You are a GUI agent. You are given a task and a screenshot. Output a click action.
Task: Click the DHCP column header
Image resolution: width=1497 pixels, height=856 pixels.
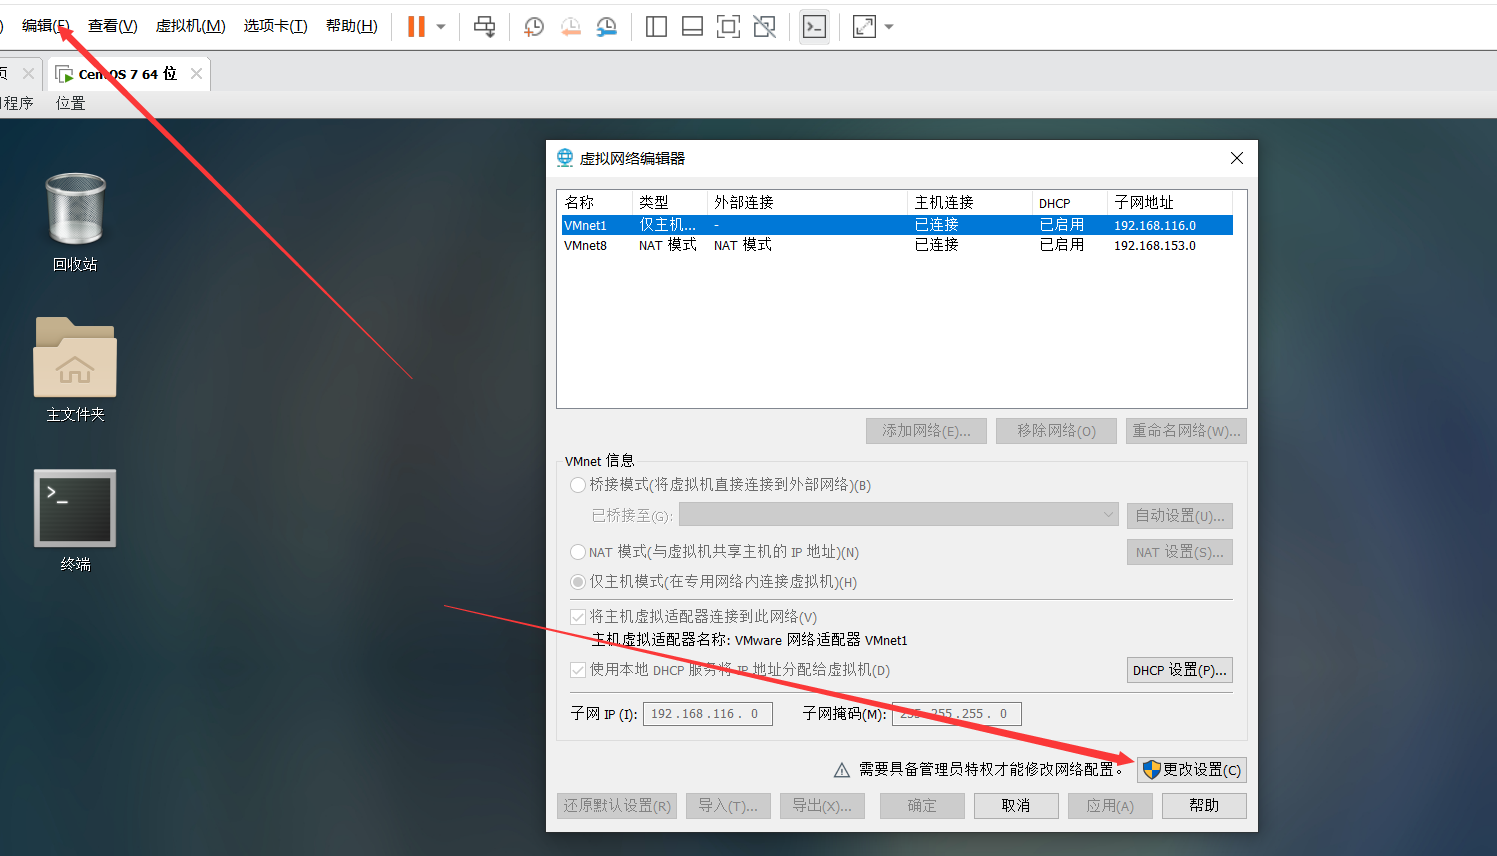tap(1070, 202)
